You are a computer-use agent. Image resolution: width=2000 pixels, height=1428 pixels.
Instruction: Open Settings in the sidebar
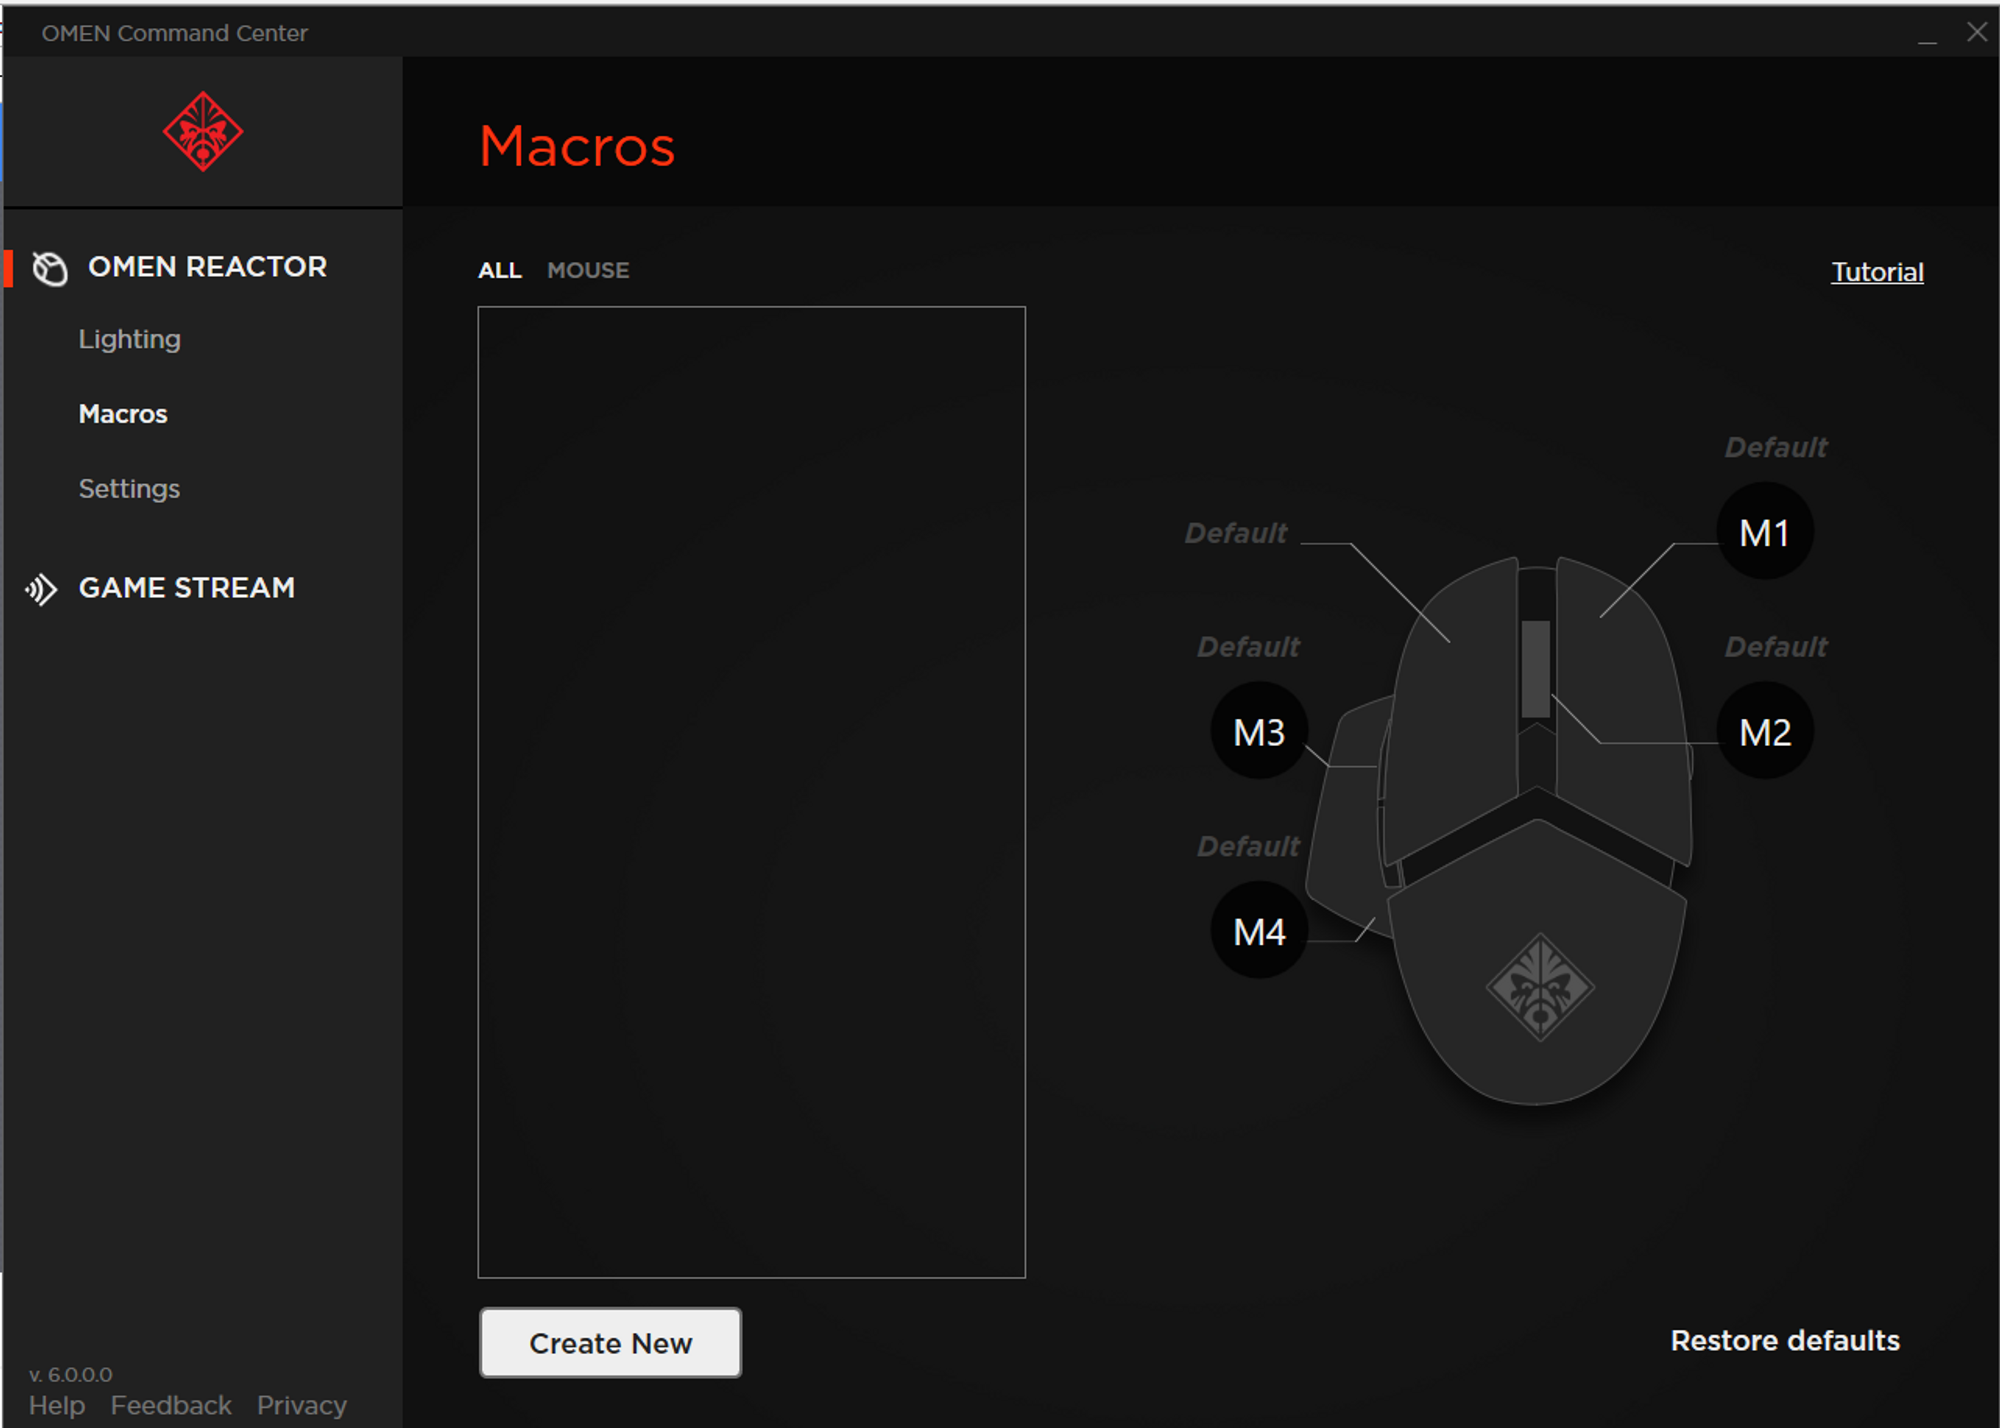point(129,489)
